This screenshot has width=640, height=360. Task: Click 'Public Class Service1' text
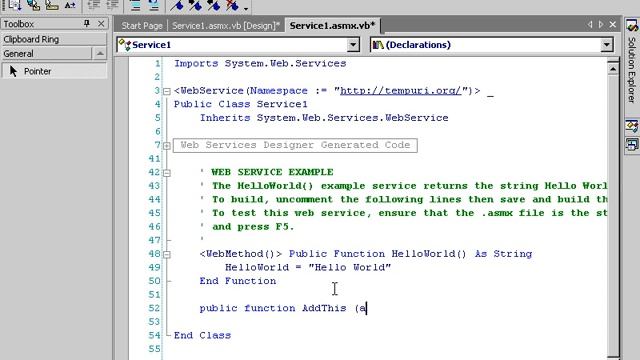(241, 104)
